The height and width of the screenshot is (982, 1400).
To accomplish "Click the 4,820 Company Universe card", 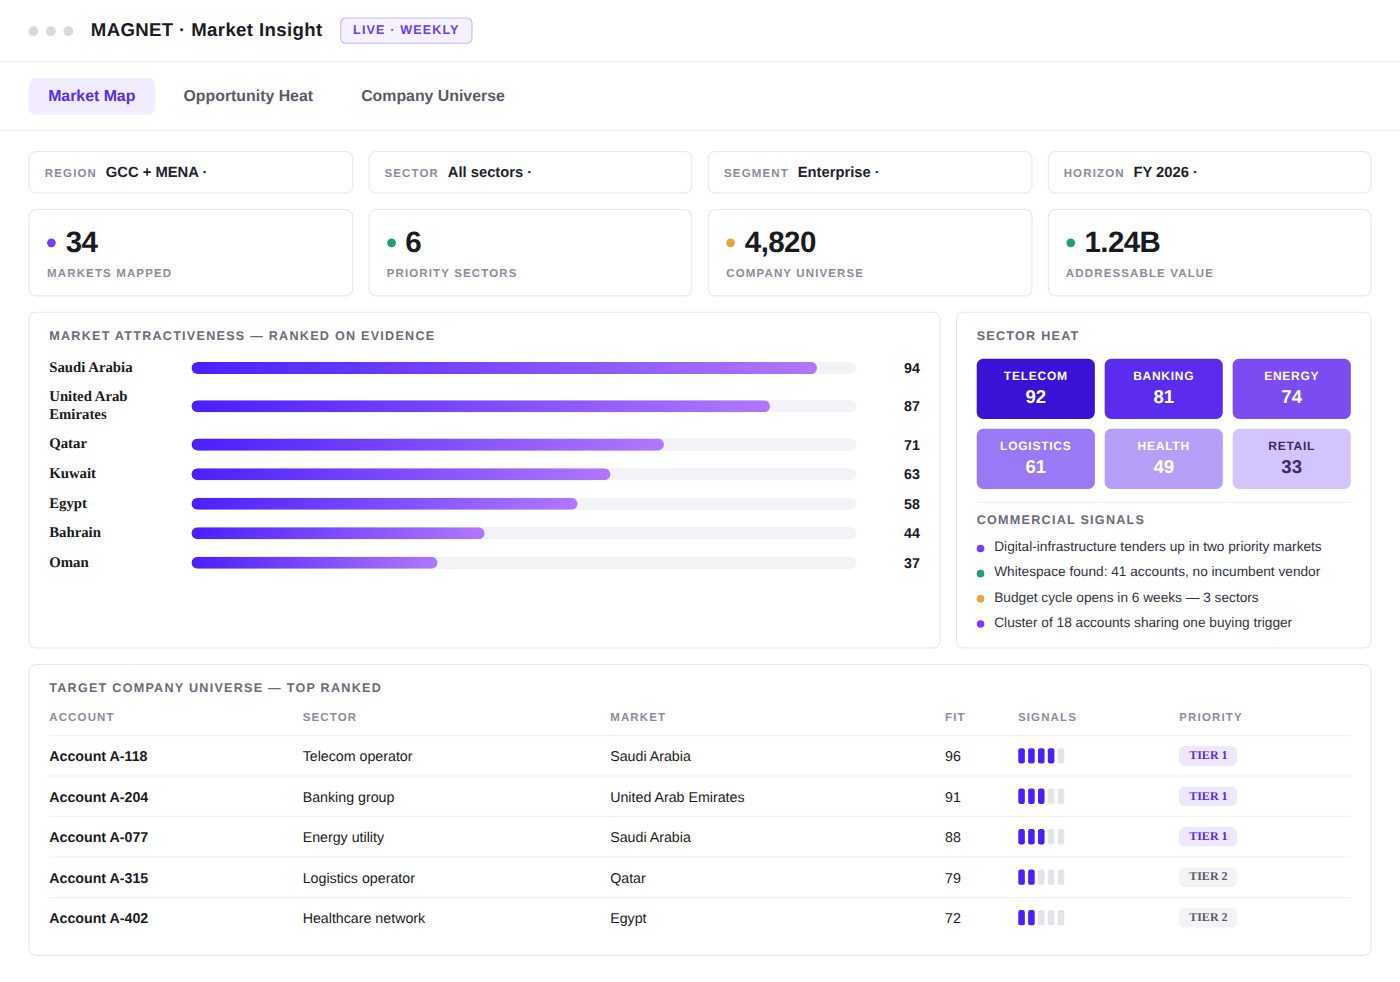I will pyautogui.click(x=870, y=253).
